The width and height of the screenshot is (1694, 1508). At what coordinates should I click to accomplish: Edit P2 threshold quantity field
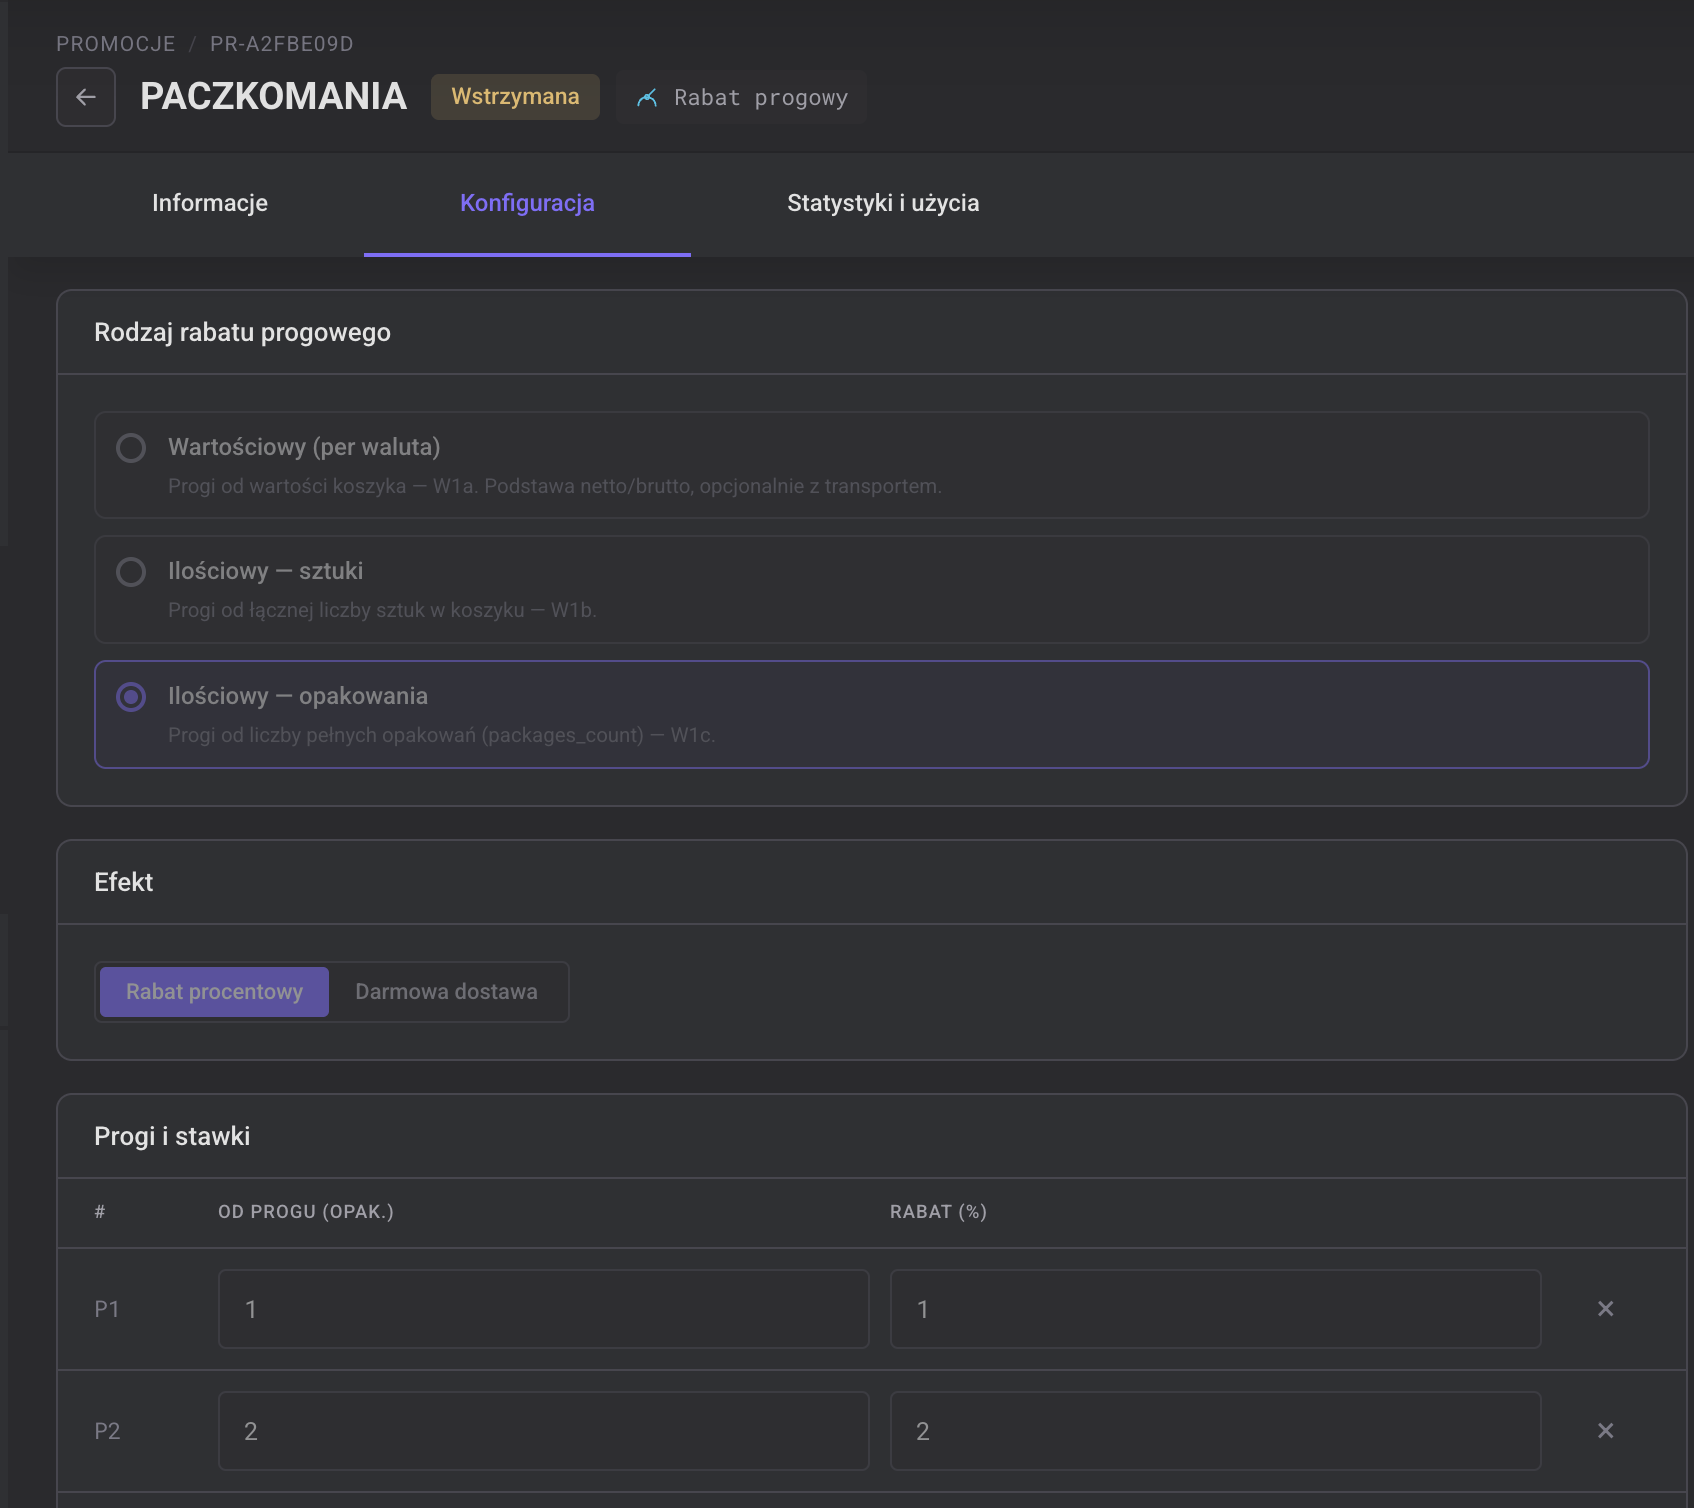point(544,1431)
